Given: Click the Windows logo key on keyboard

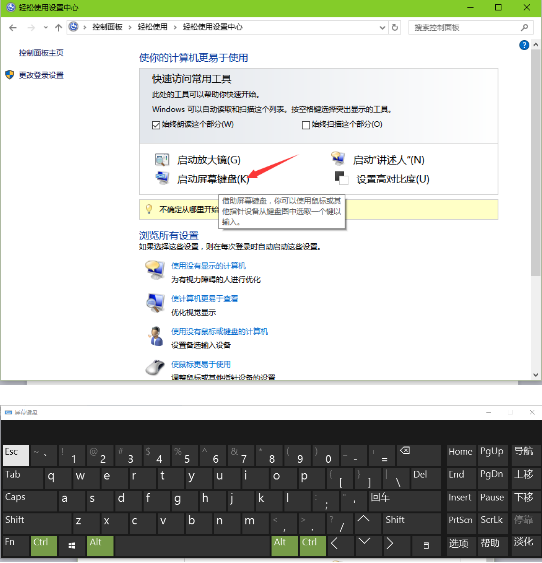Looking at the screenshot, I should pyautogui.click(x=72, y=545).
